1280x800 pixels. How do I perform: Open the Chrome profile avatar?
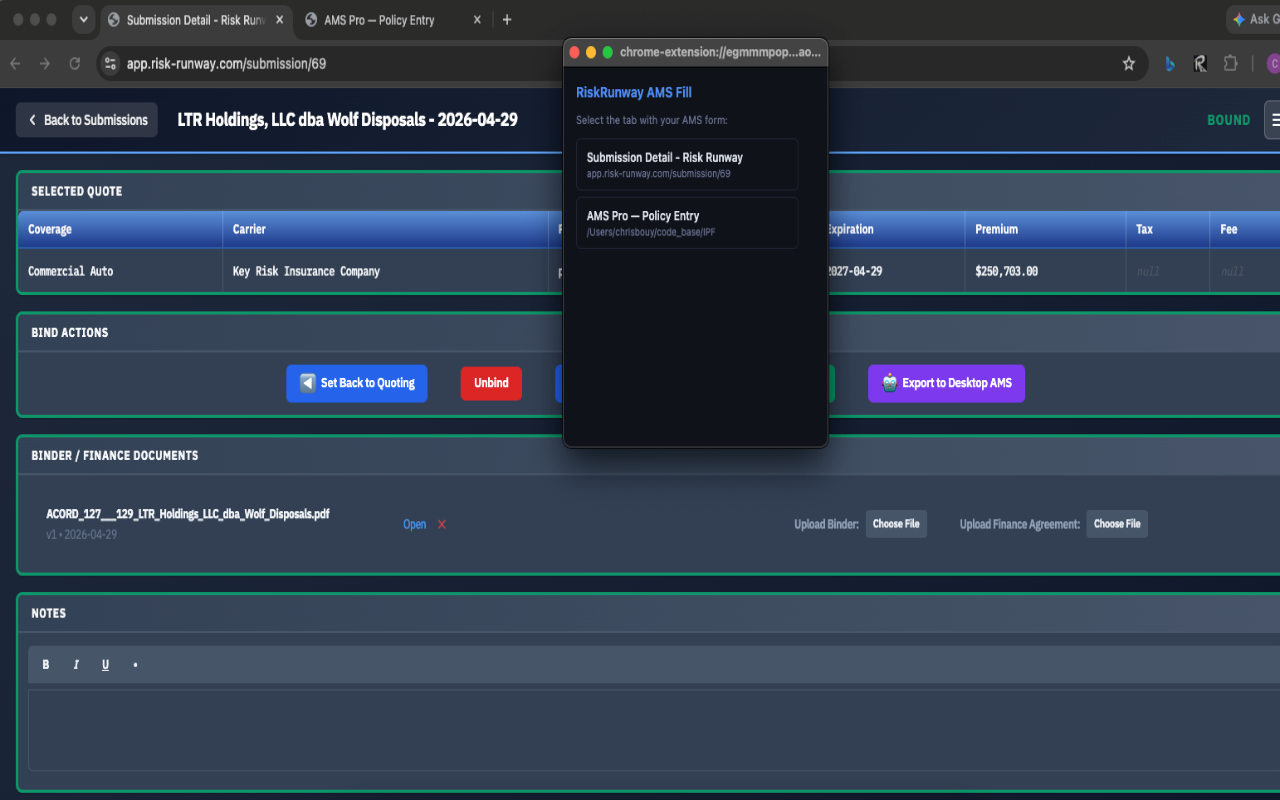click(x=1273, y=63)
